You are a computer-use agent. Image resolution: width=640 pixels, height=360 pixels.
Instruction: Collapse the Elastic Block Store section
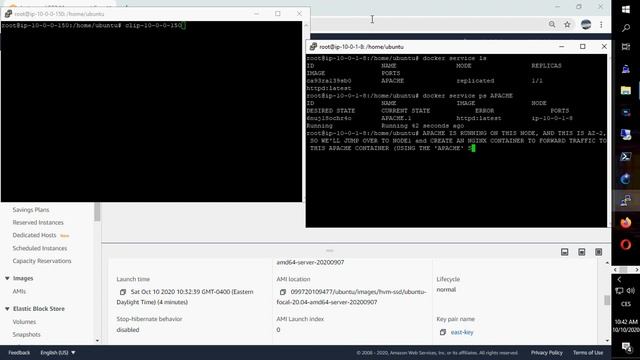click(7, 309)
